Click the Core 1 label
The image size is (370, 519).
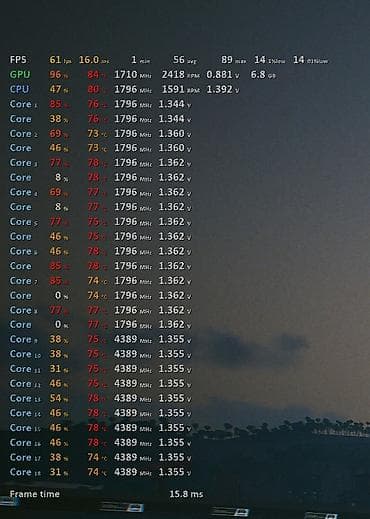pos(24,104)
